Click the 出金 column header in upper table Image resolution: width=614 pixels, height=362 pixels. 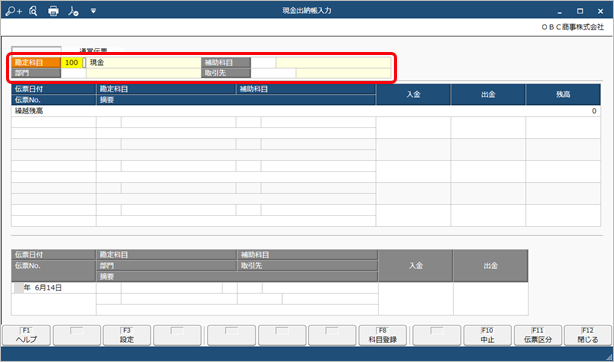[488, 94]
